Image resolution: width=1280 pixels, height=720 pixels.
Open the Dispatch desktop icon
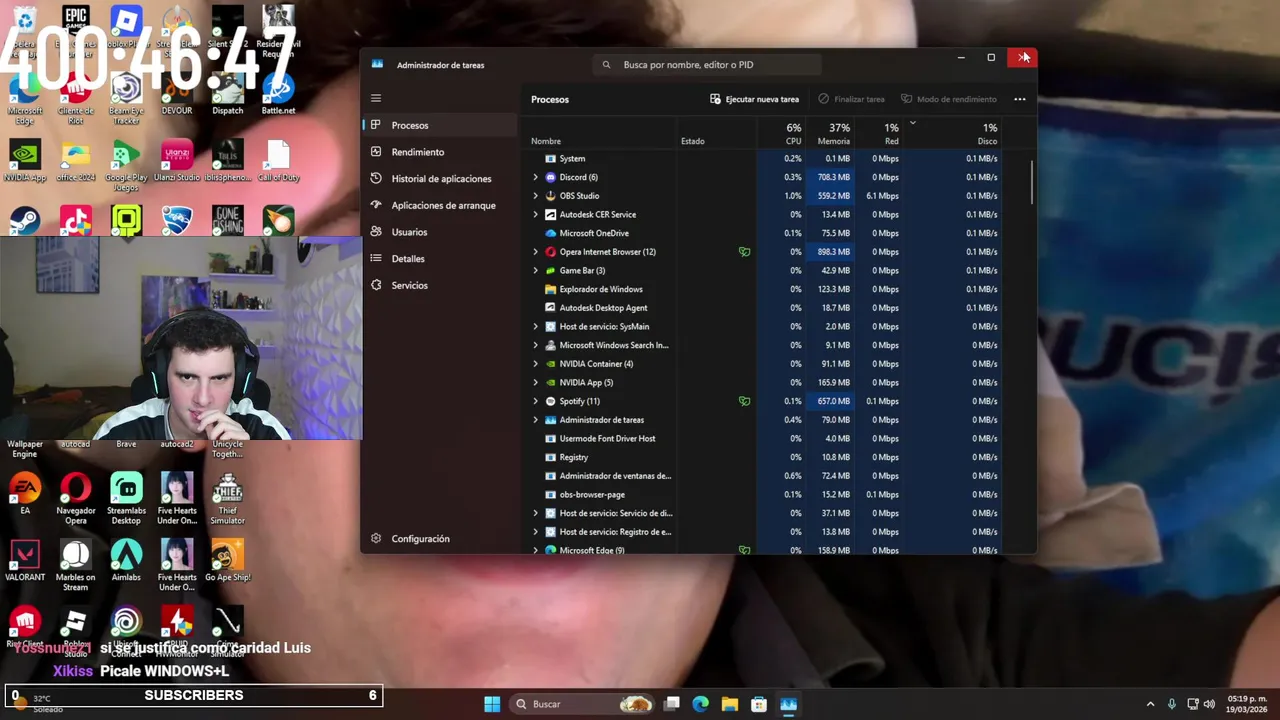227,94
